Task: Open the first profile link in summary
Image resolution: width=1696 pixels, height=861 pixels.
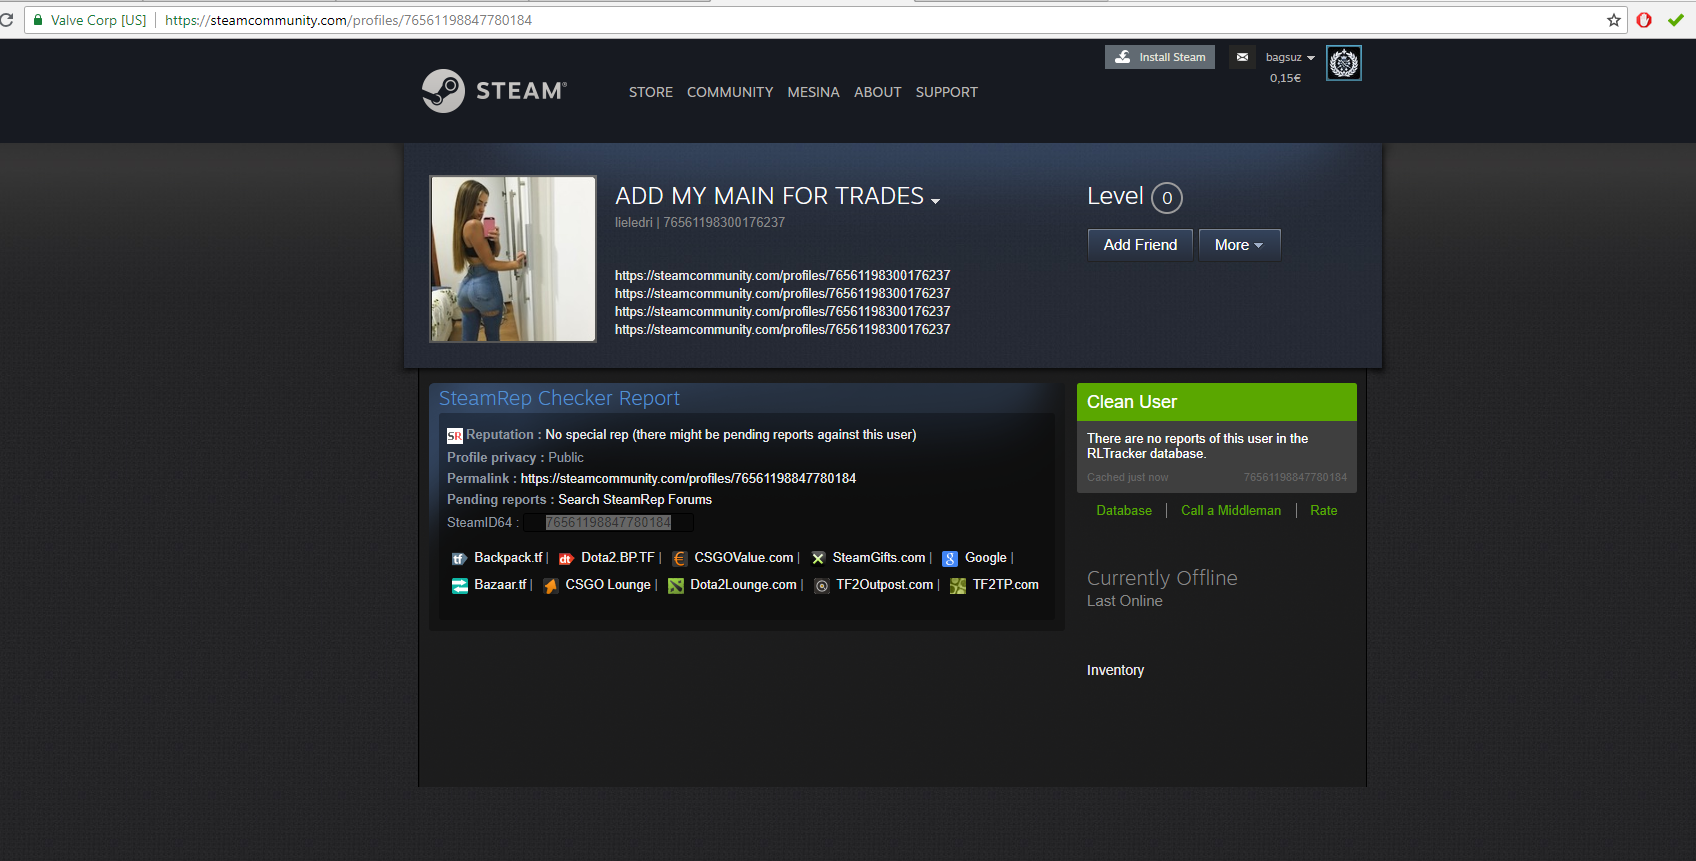Action: (782, 275)
